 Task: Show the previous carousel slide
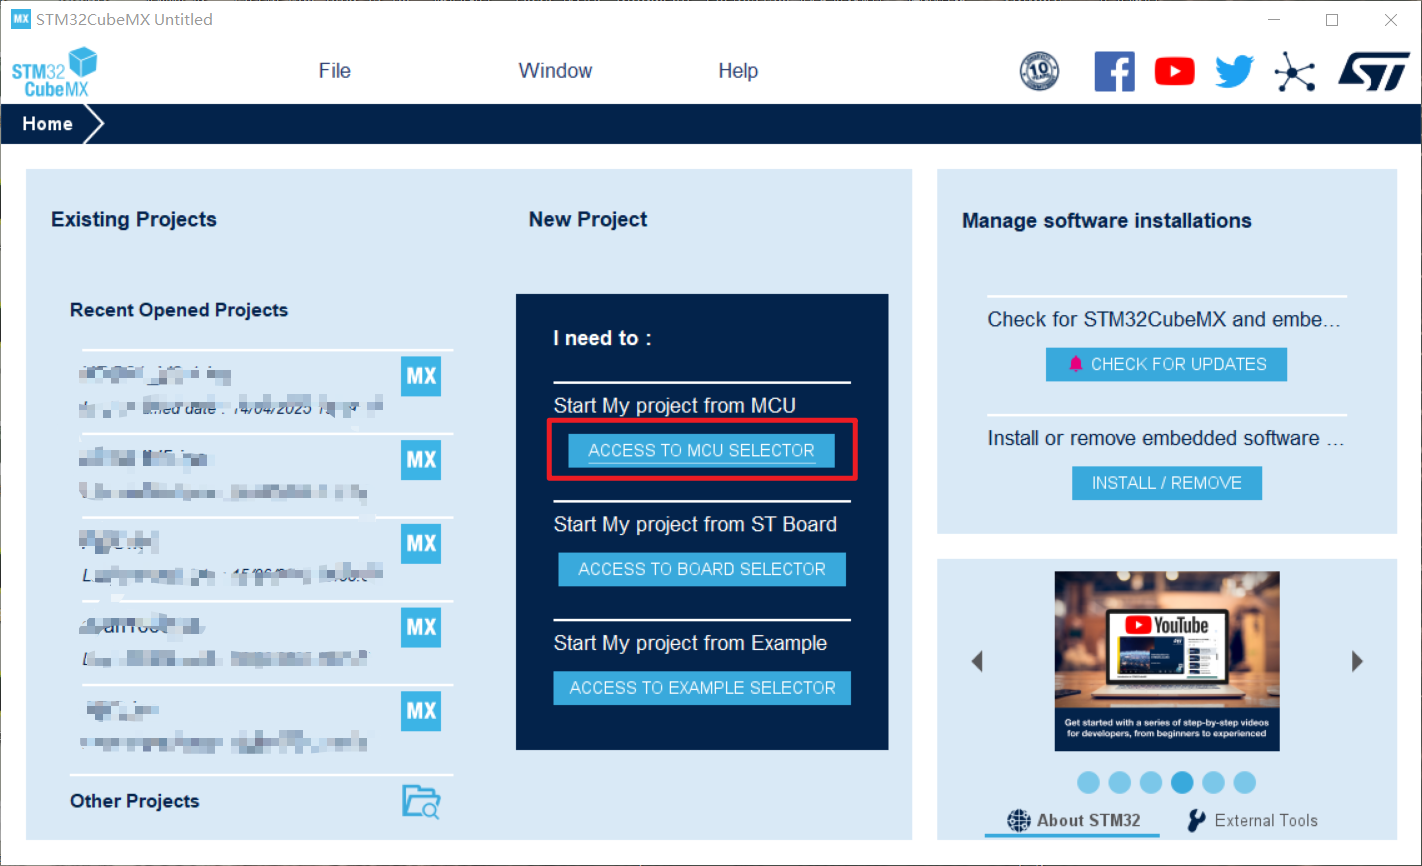[977, 661]
